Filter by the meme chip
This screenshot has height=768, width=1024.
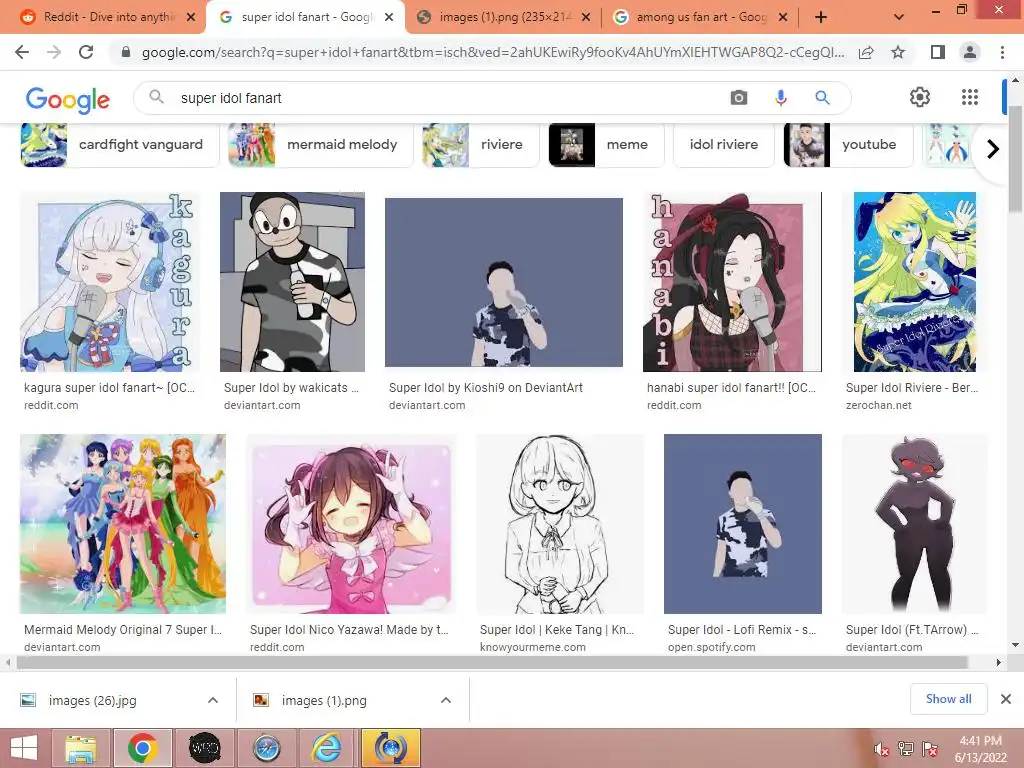click(607, 145)
